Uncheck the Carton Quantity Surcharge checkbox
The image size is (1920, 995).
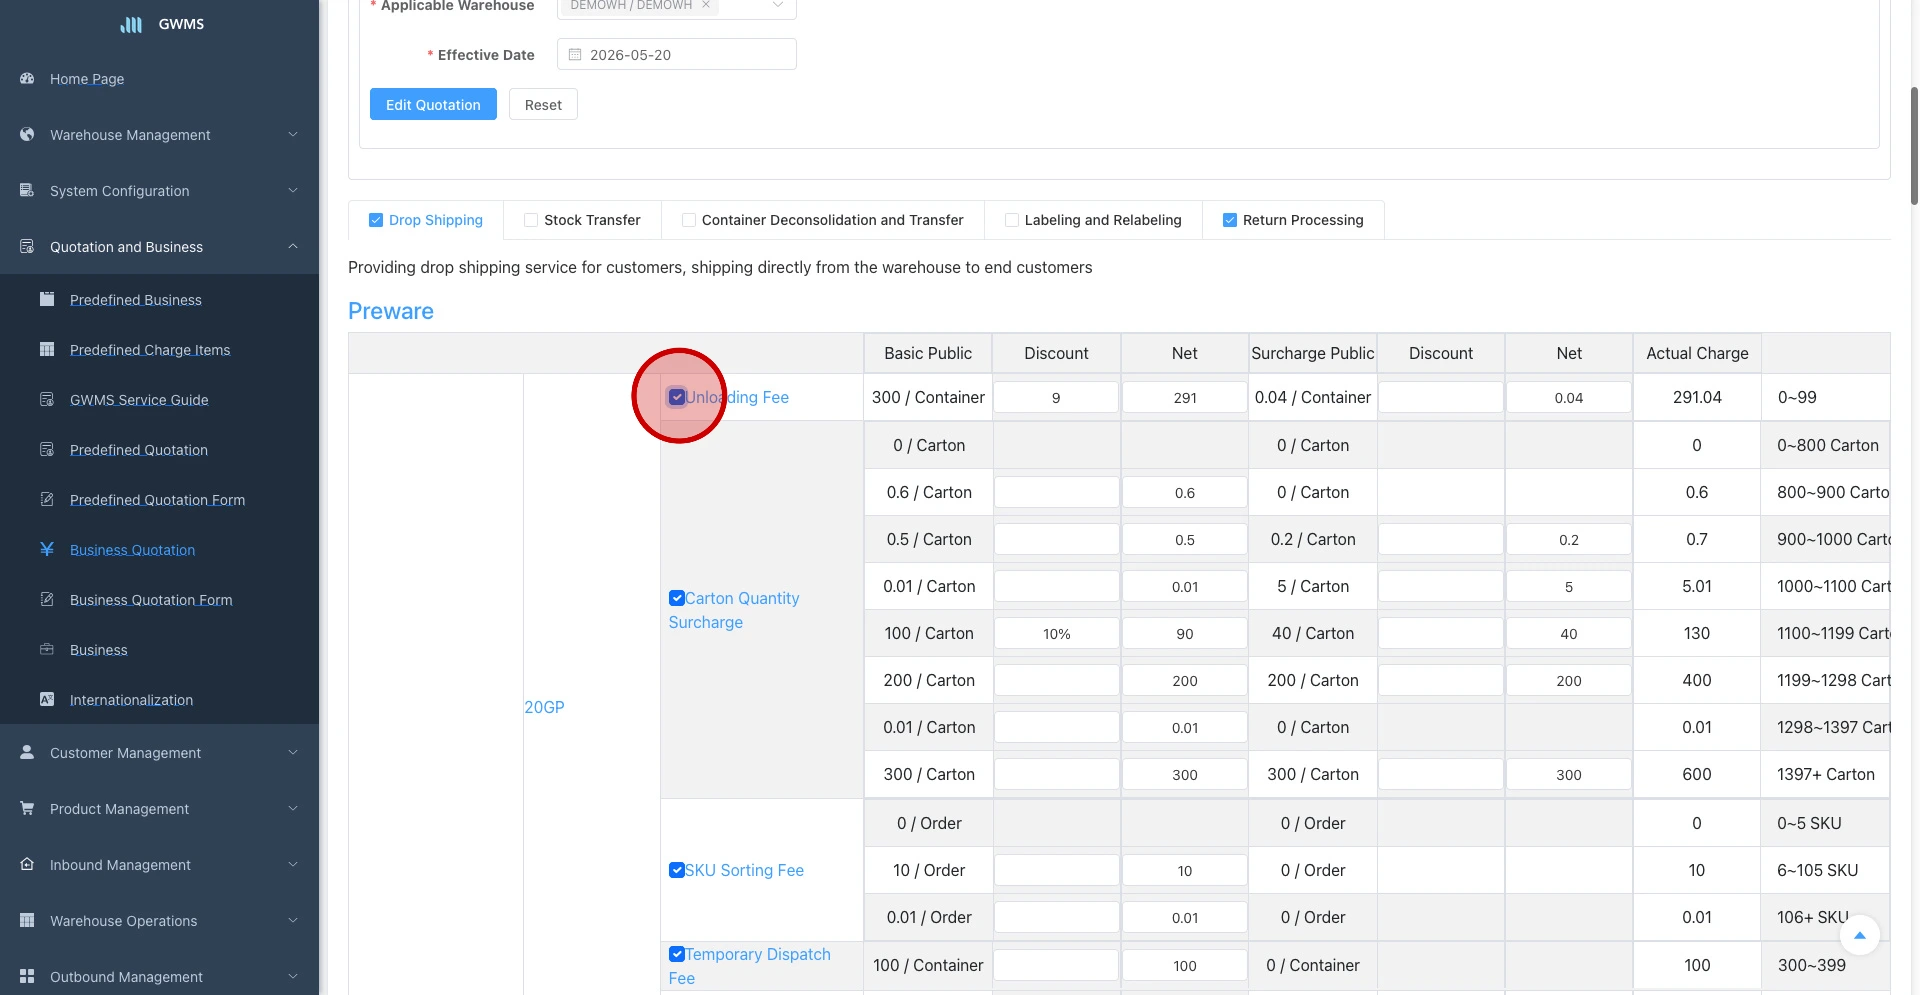[677, 598]
